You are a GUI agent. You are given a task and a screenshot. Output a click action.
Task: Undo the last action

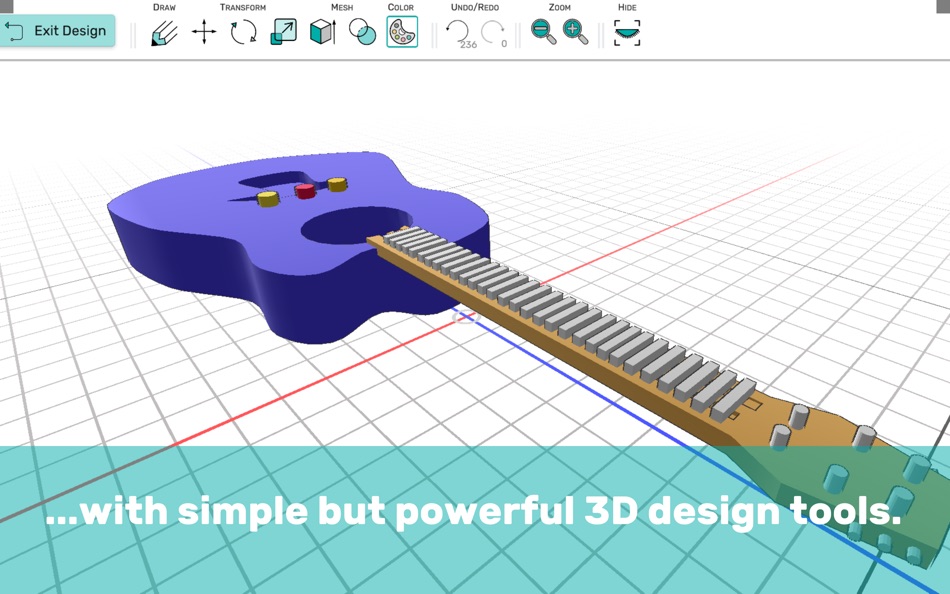pyautogui.click(x=459, y=32)
